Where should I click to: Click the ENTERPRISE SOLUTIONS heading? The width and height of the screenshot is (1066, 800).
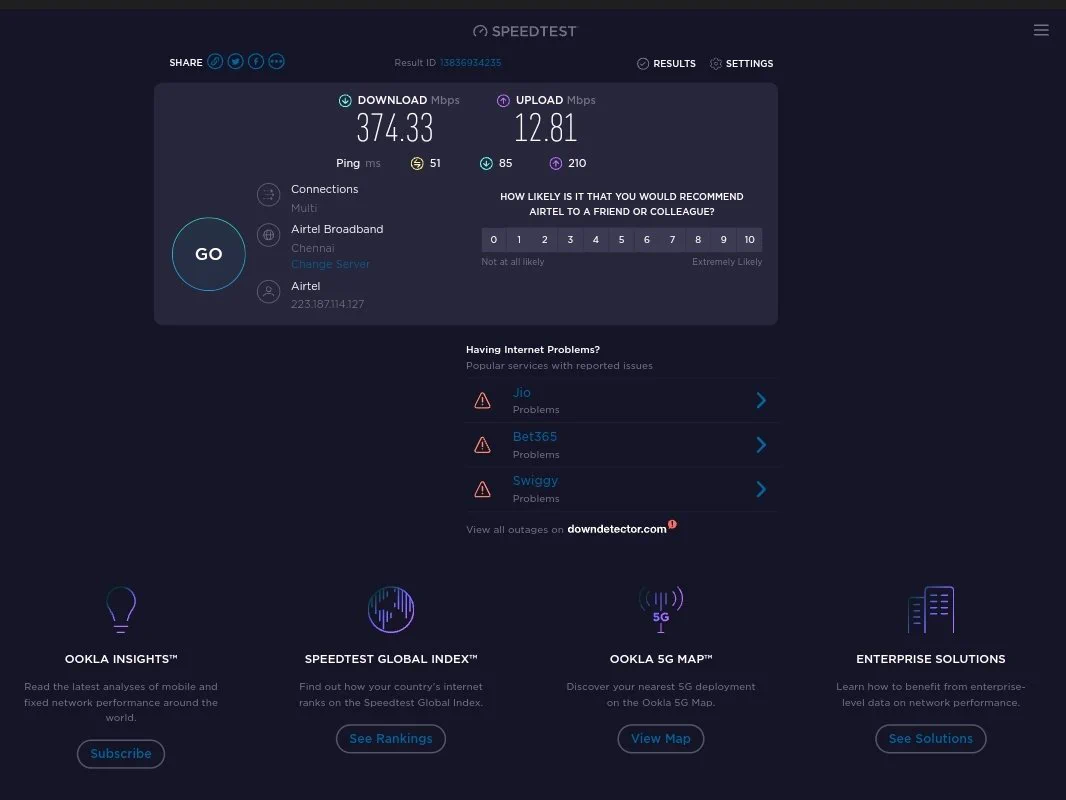pos(931,659)
